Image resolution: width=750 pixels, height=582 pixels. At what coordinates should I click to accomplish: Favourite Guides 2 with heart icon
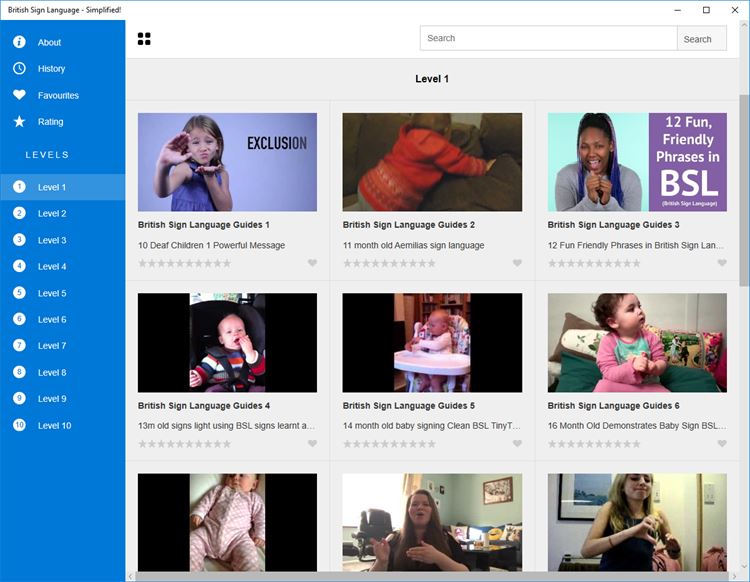pos(517,263)
